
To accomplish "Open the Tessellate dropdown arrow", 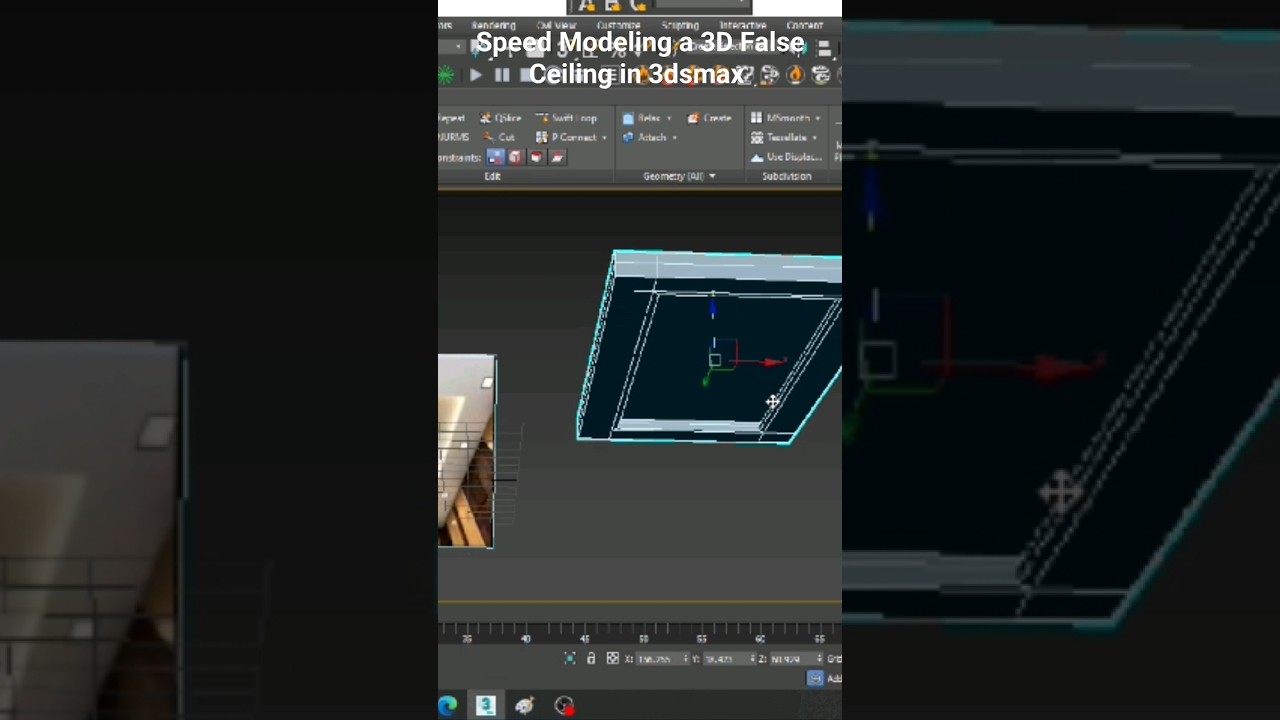I will pos(815,138).
